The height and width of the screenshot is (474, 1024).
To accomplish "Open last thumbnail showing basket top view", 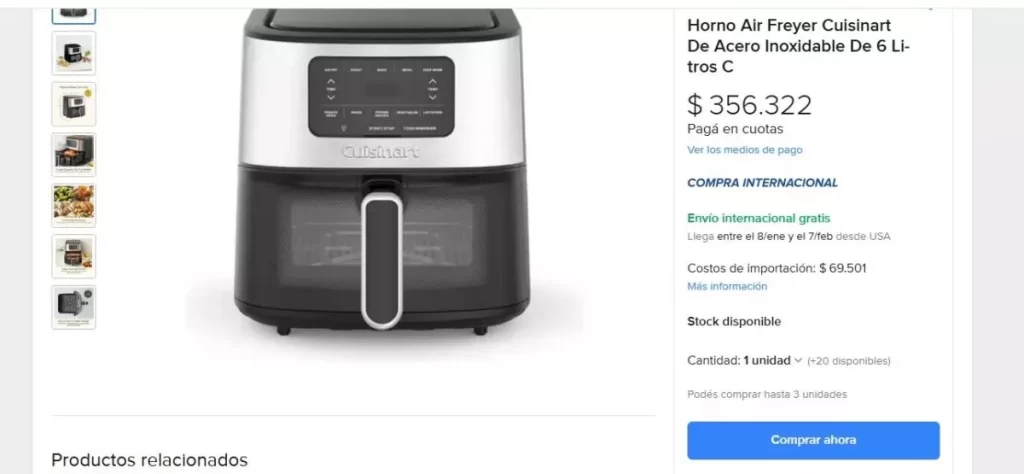I will (x=74, y=307).
